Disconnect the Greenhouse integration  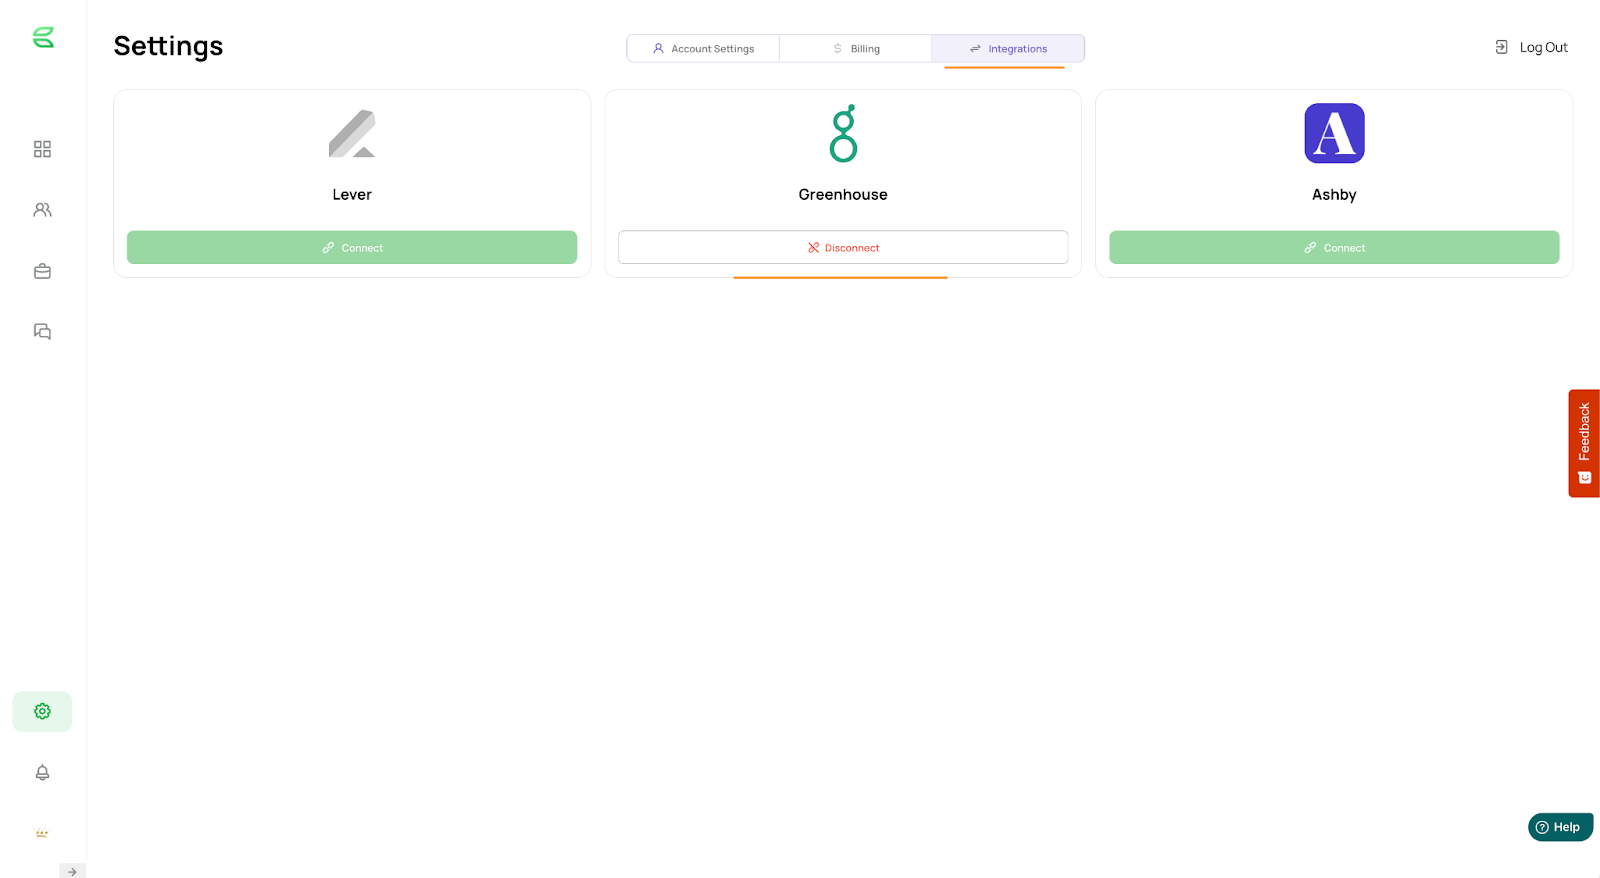point(843,248)
